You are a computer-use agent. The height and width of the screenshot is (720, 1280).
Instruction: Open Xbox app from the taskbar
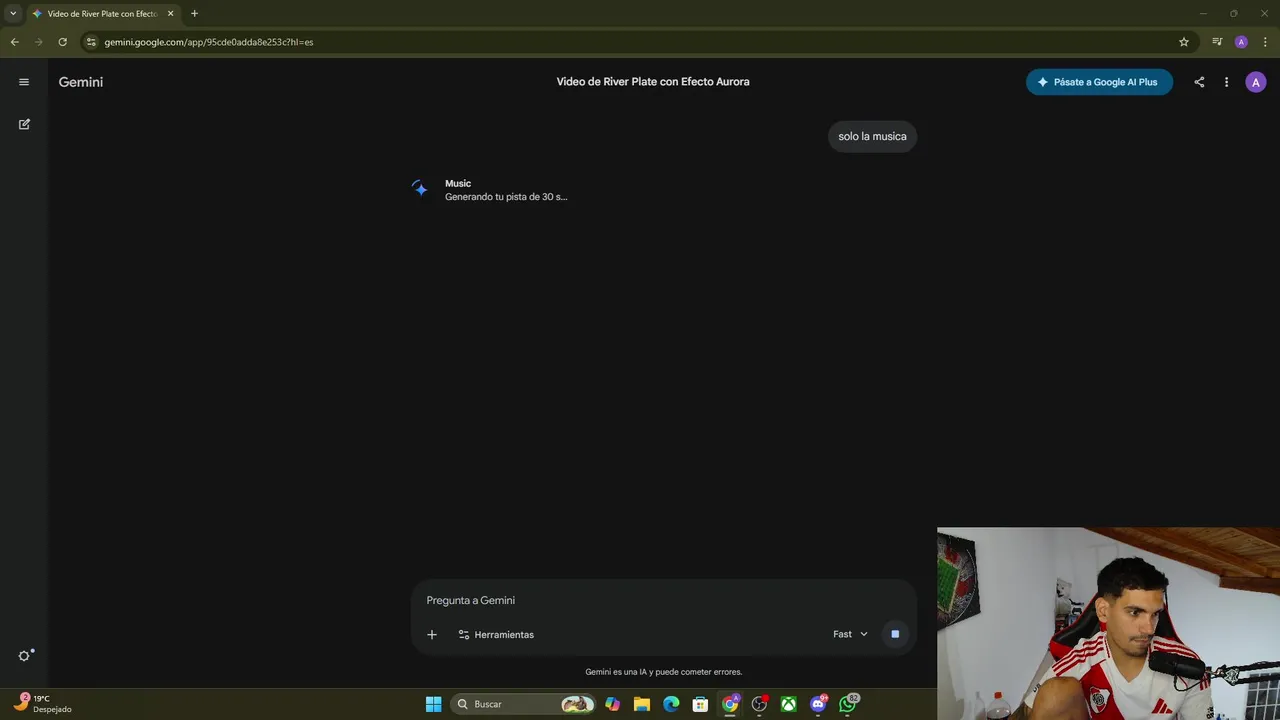[x=789, y=704]
